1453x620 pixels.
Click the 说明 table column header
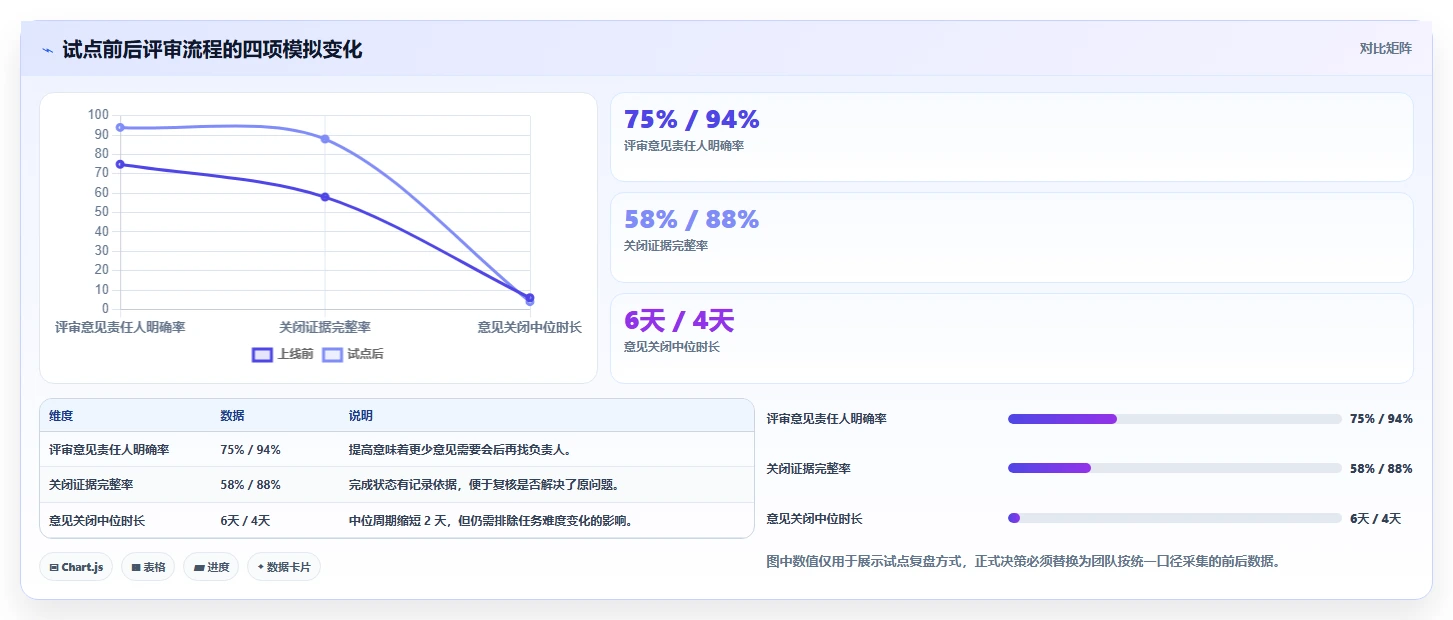(360, 416)
